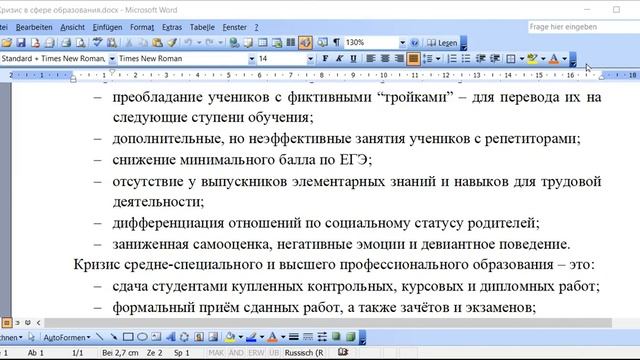Click spelling status book icon in status bar
This screenshot has height=360, width=640.
[343, 353]
